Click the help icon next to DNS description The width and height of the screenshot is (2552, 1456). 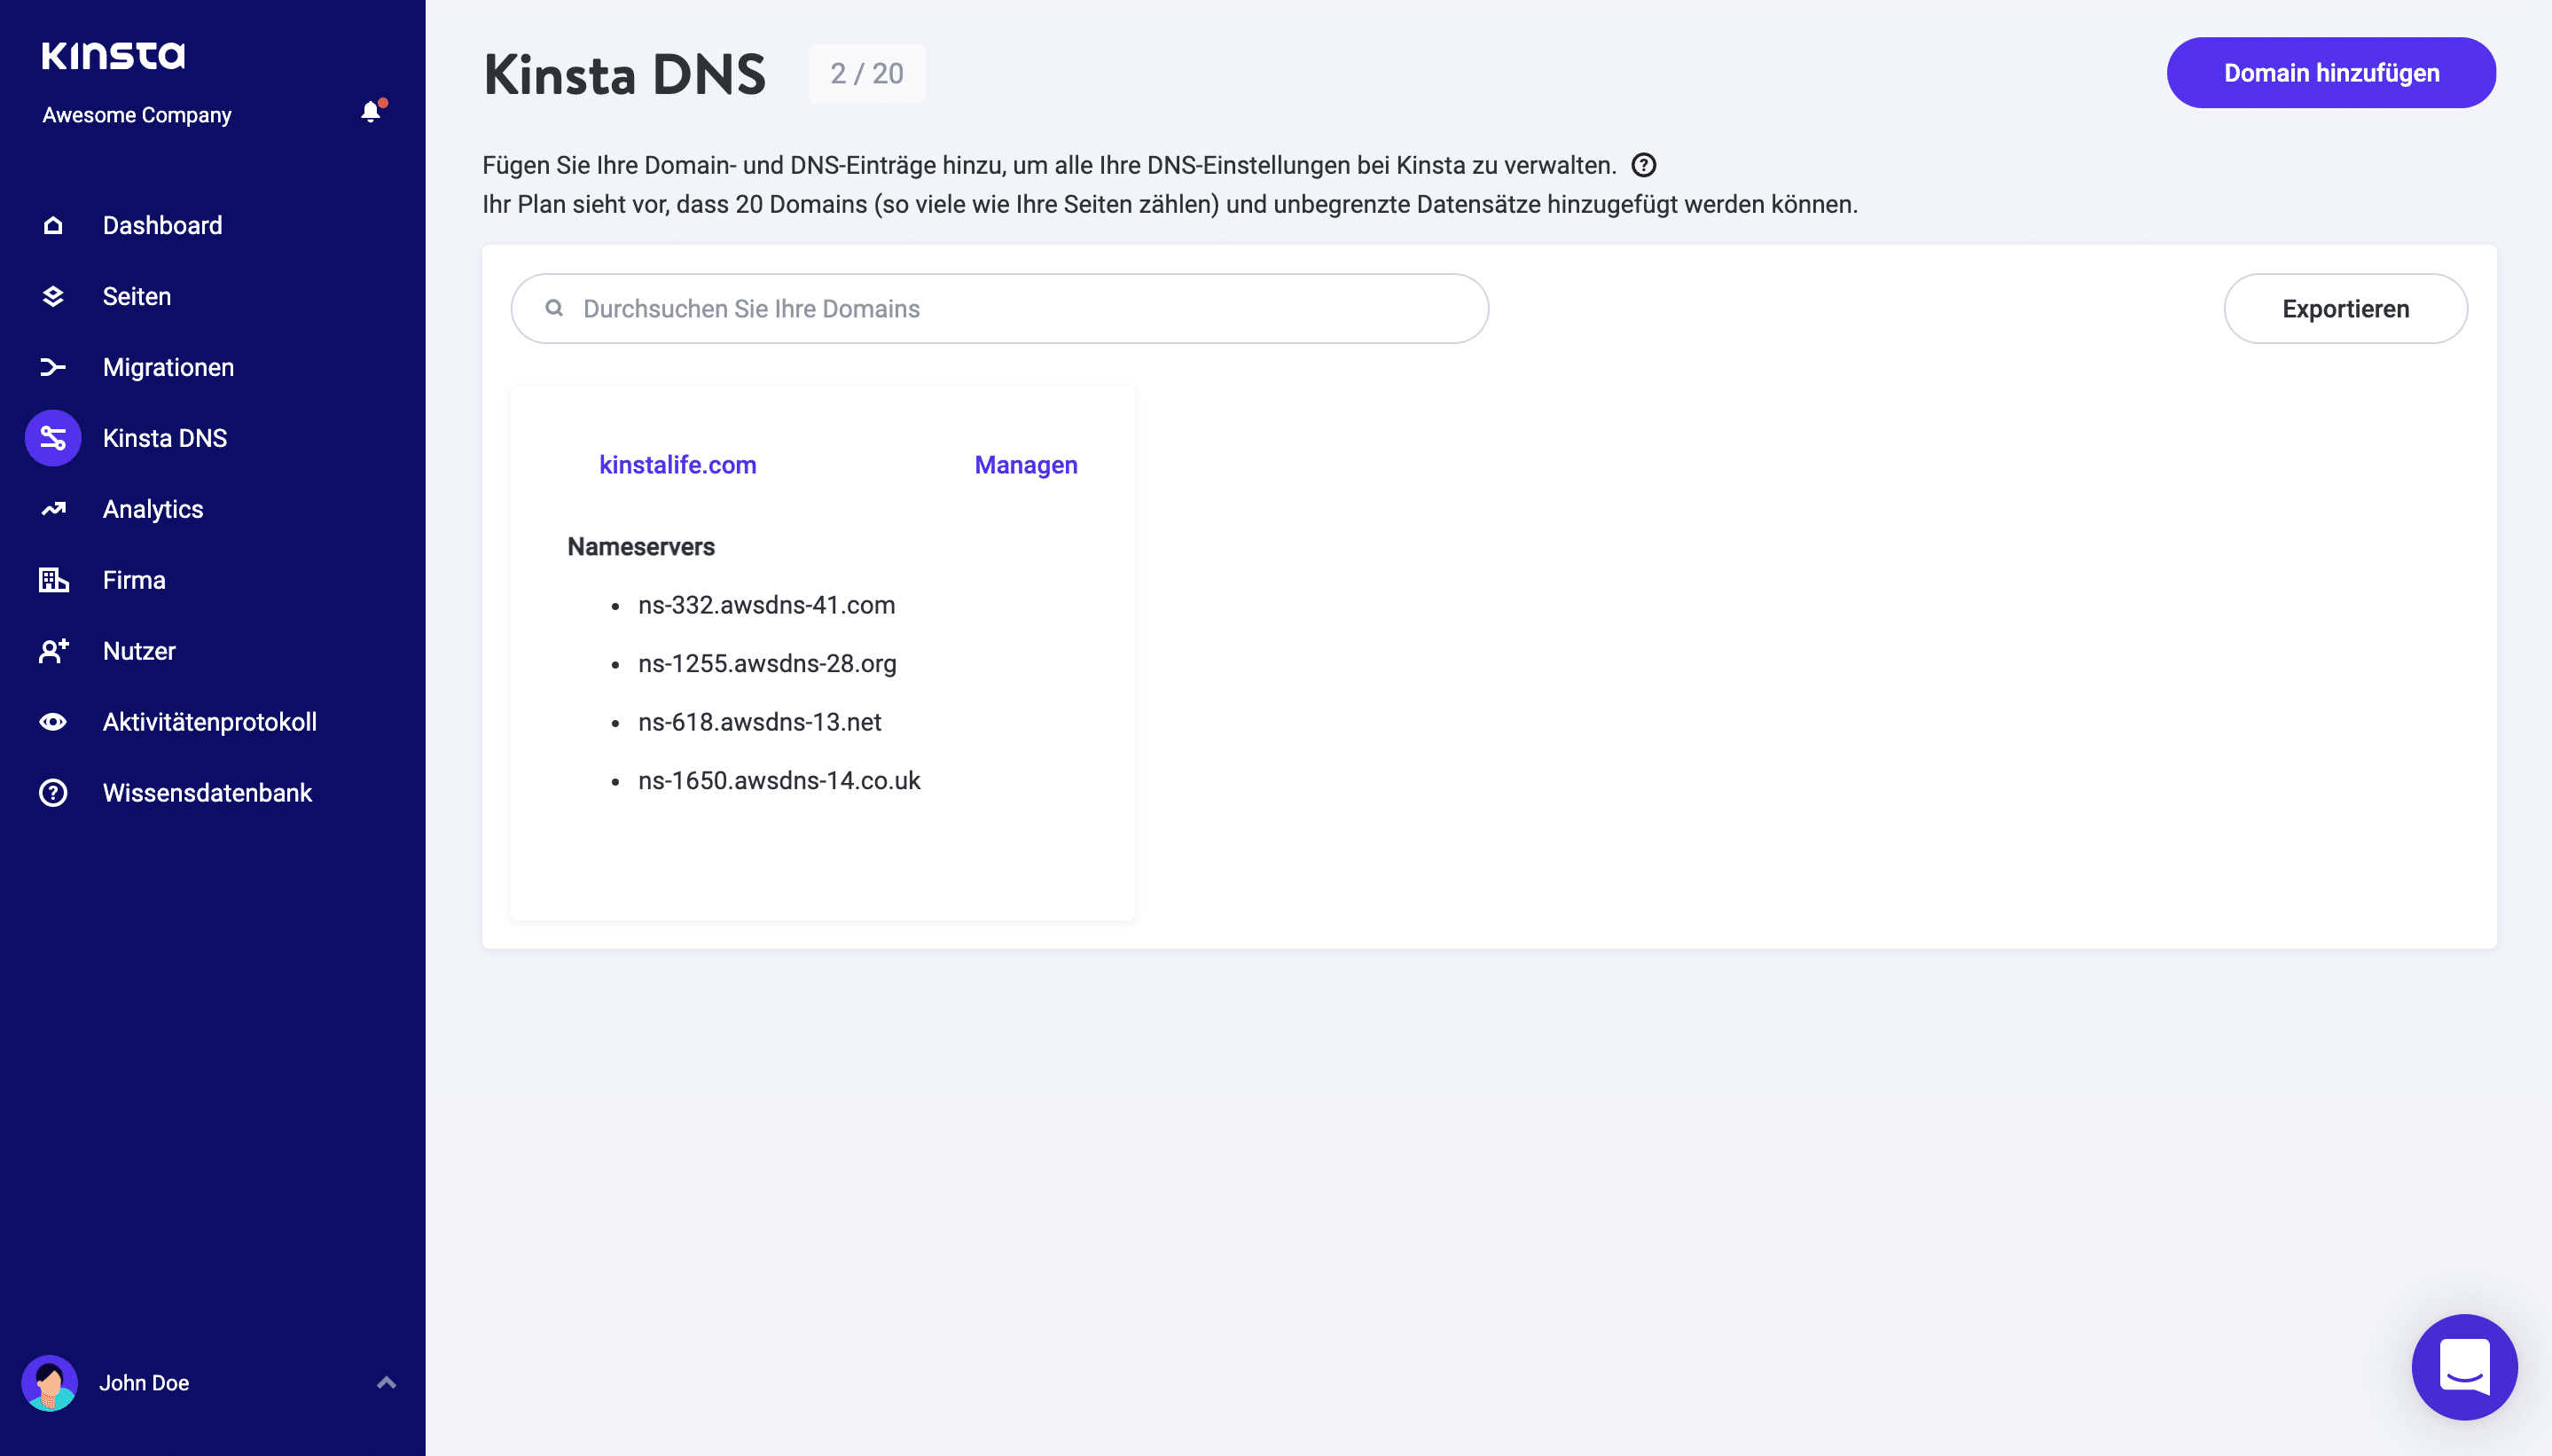click(x=1643, y=164)
